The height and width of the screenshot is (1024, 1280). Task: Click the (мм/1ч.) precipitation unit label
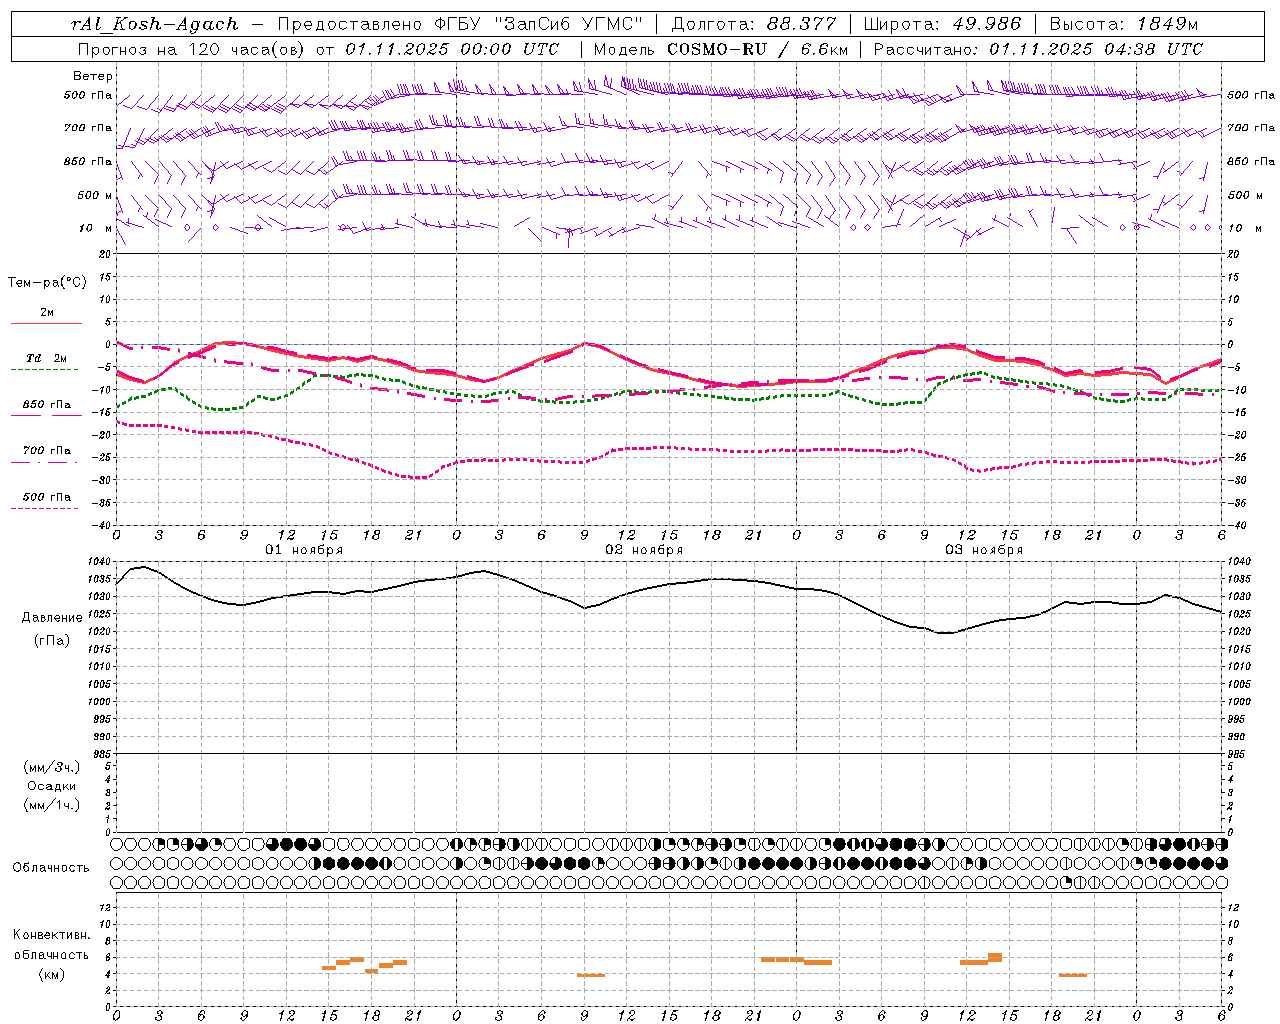tap(52, 805)
